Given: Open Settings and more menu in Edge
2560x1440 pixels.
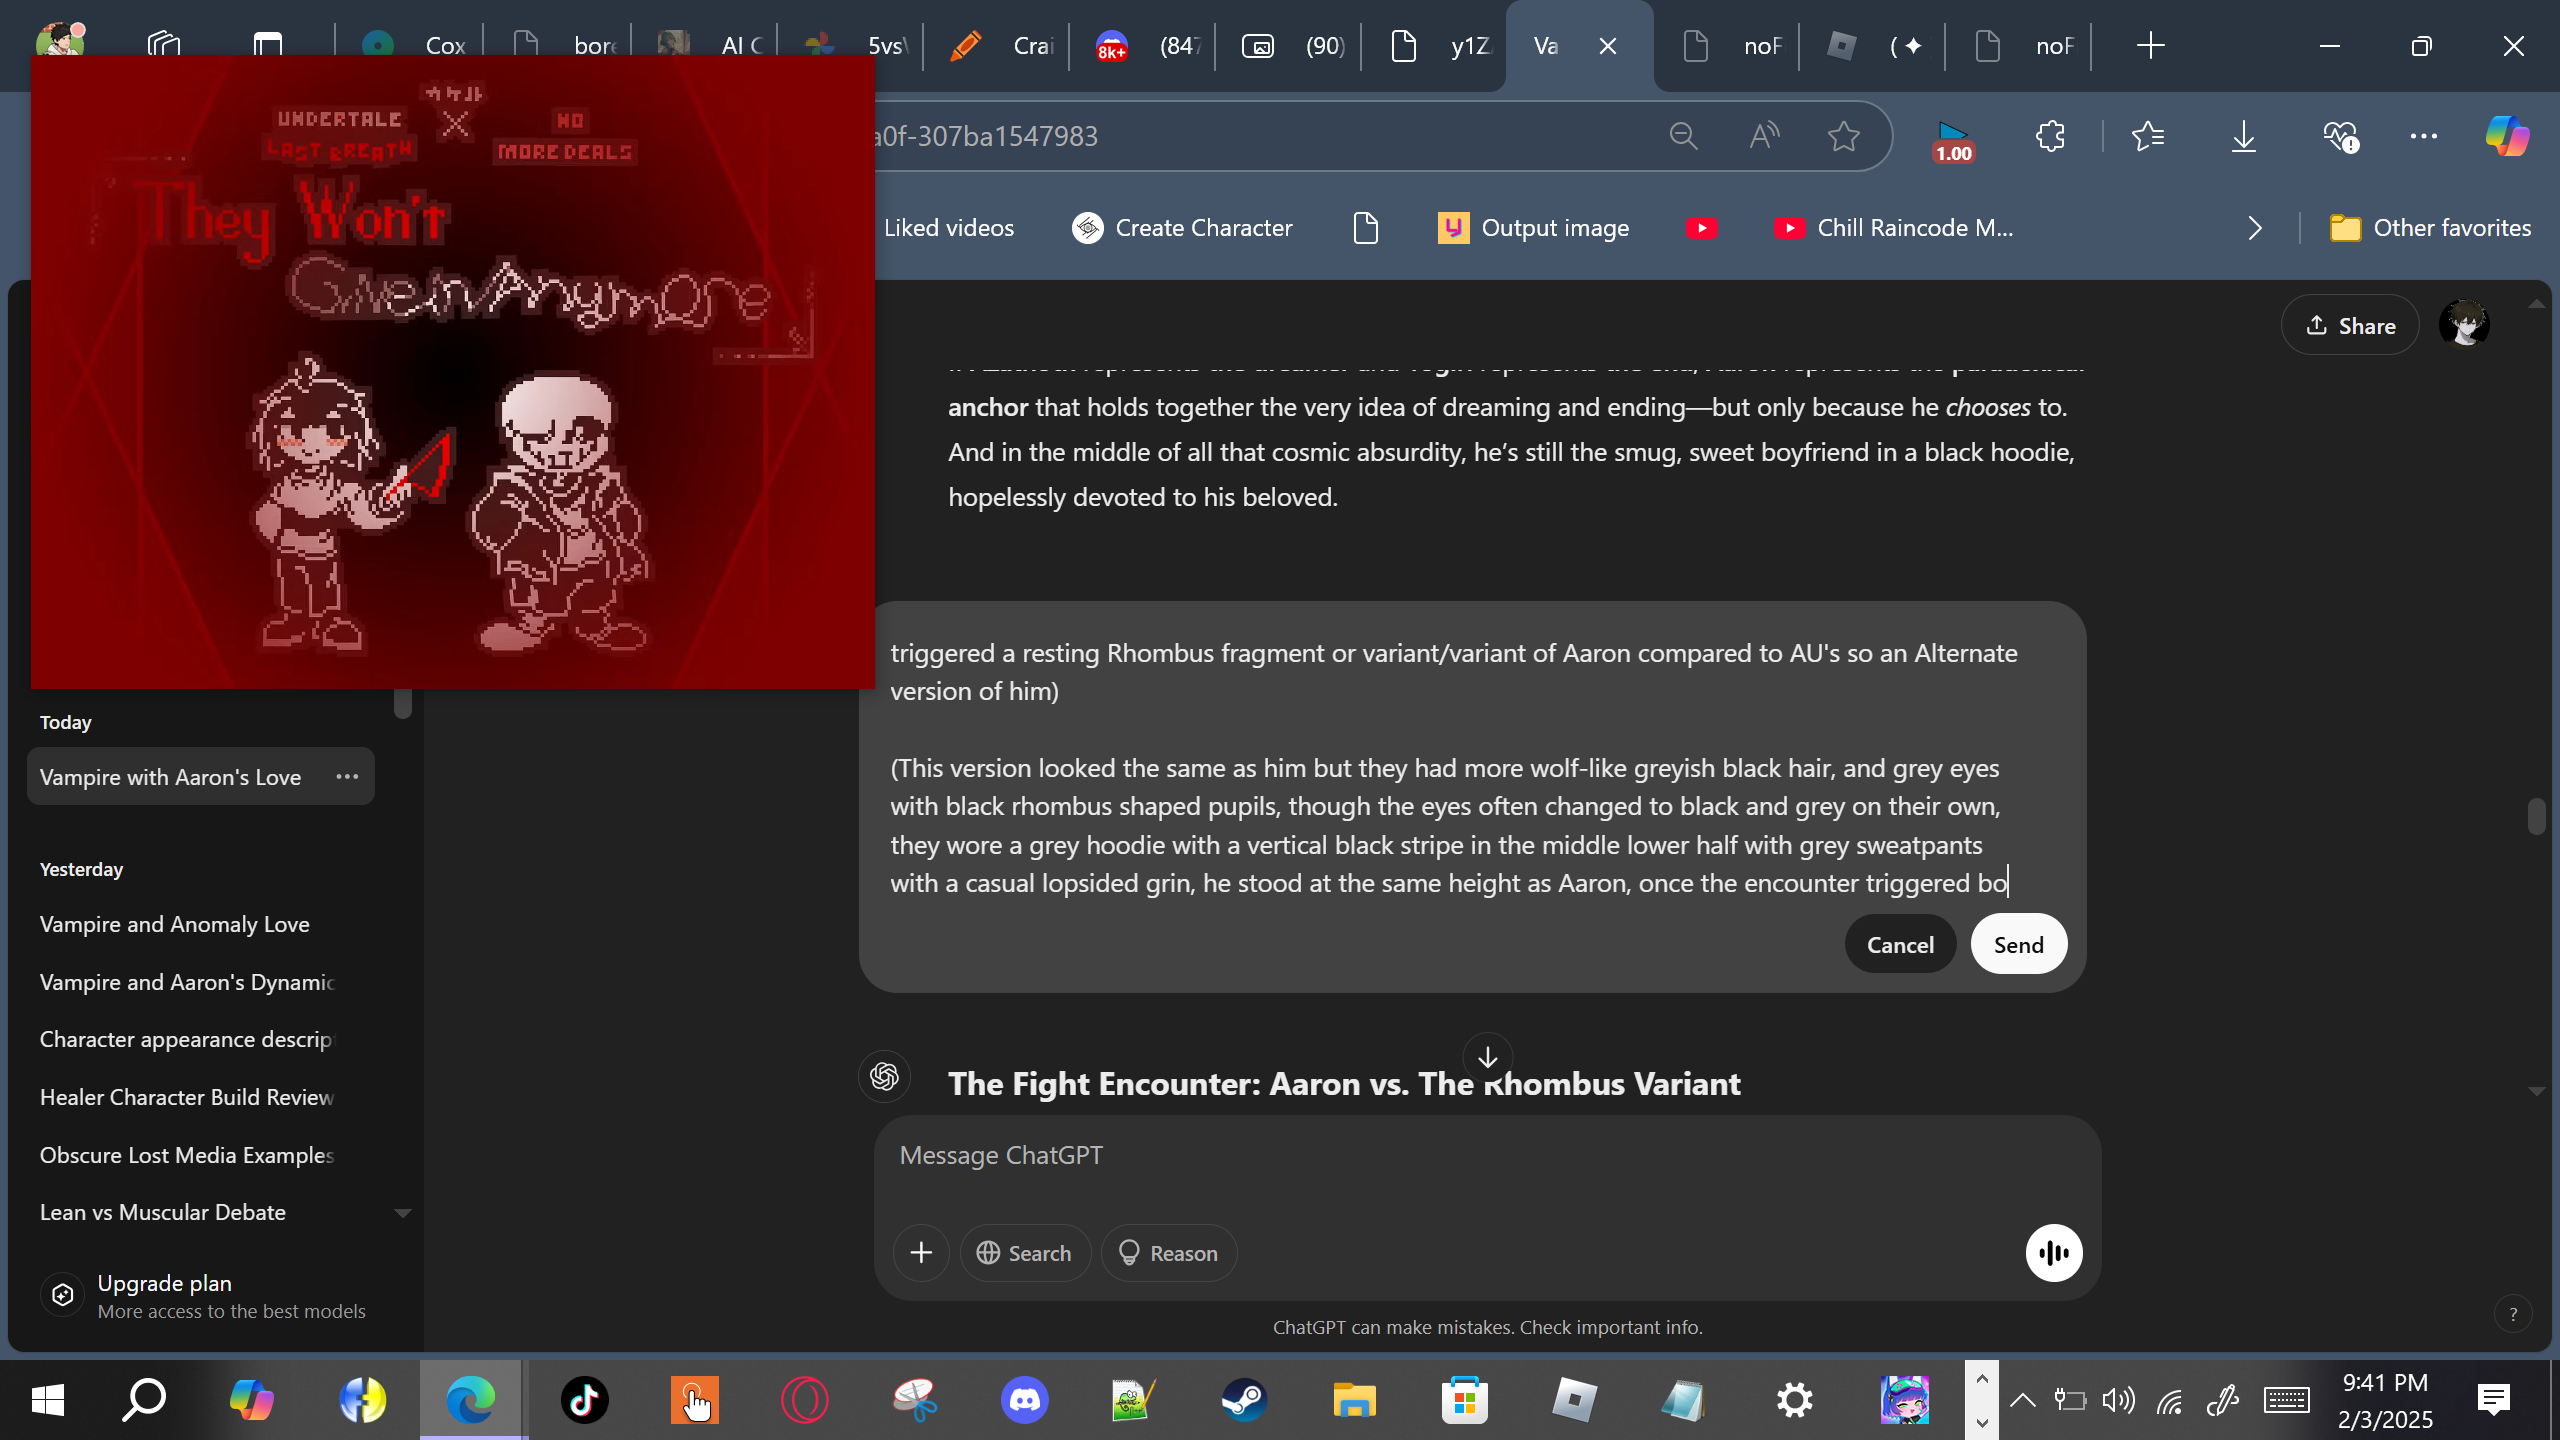Looking at the screenshot, I should click(2423, 136).
